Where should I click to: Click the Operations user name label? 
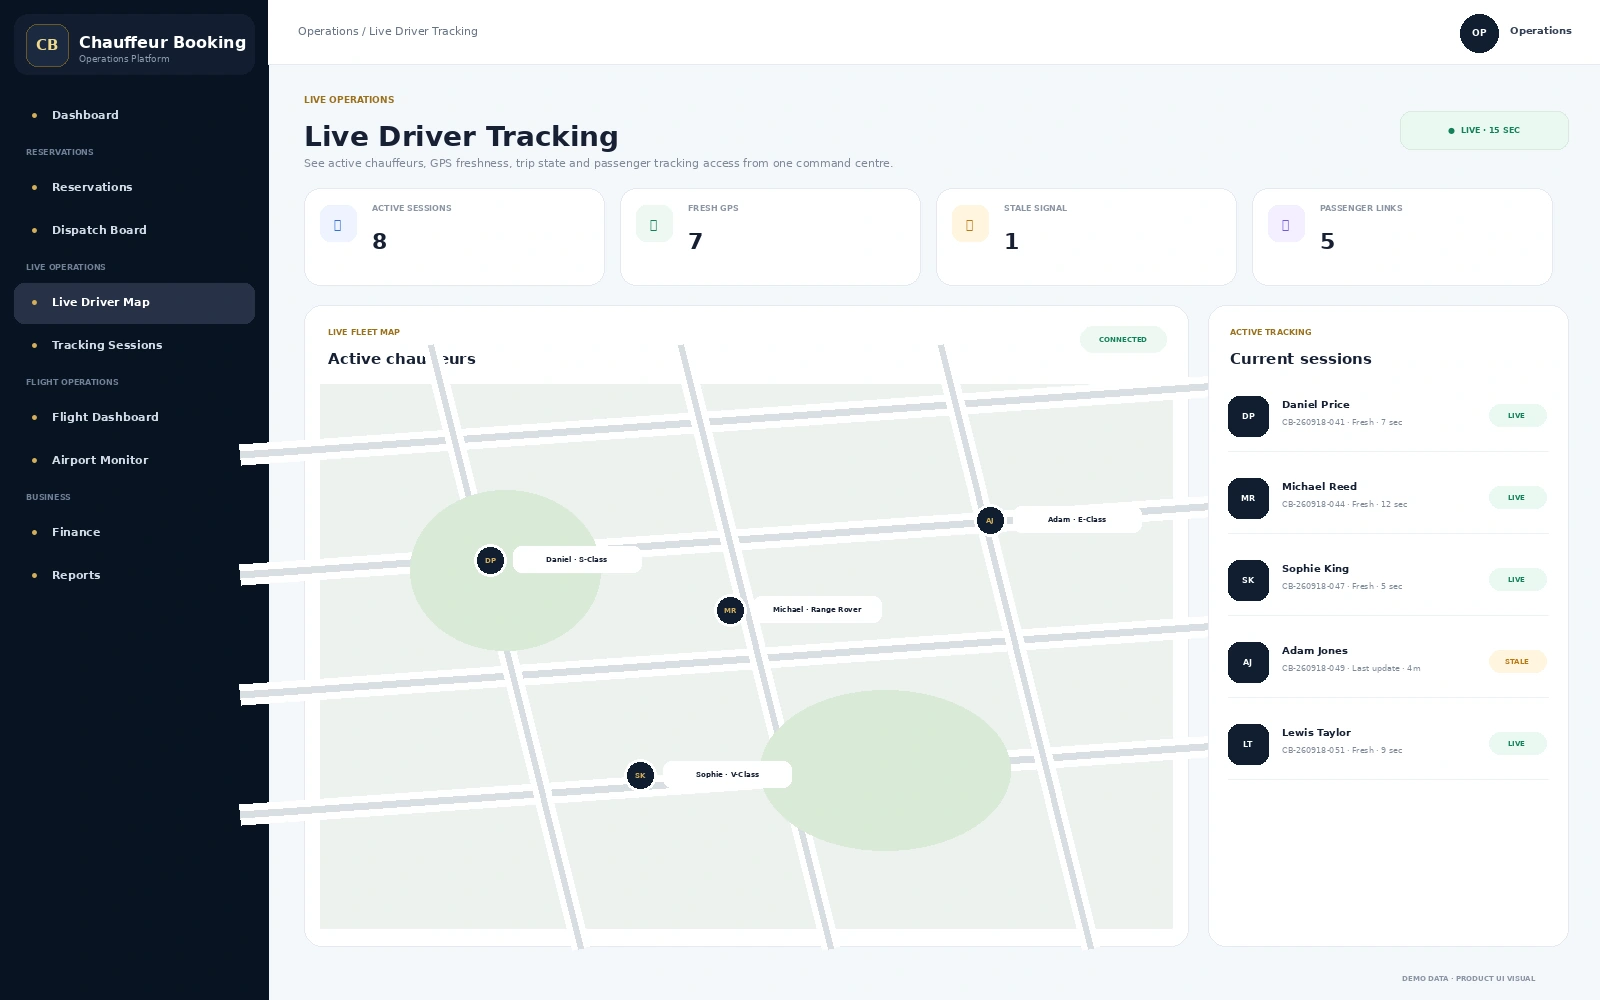[1540, 31]
